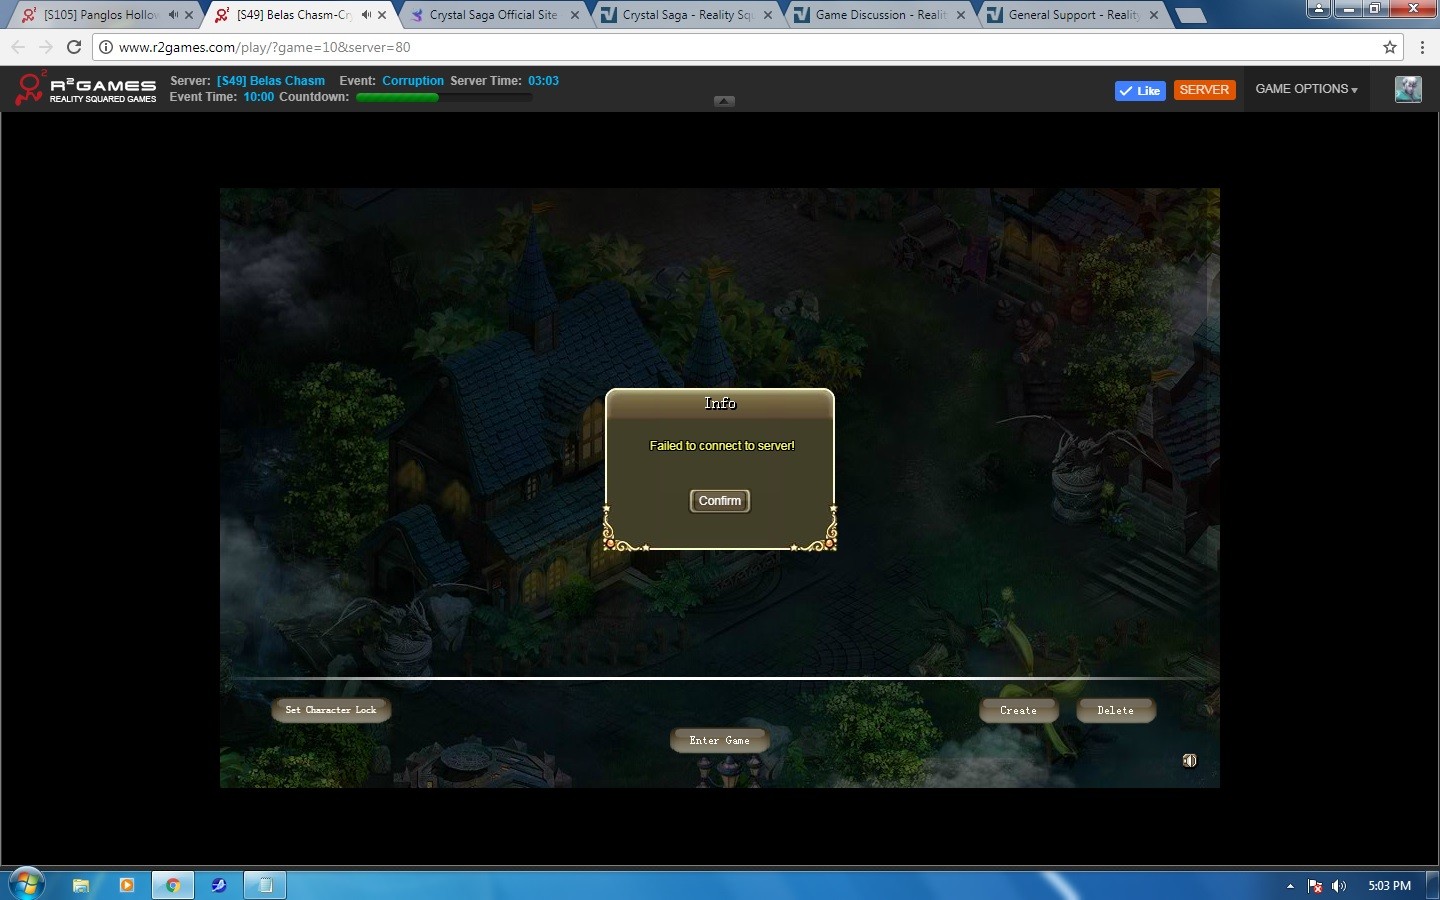Click the R2Games logo
This screenshot has height=900, width=1440.
click(x=86, y=88)
